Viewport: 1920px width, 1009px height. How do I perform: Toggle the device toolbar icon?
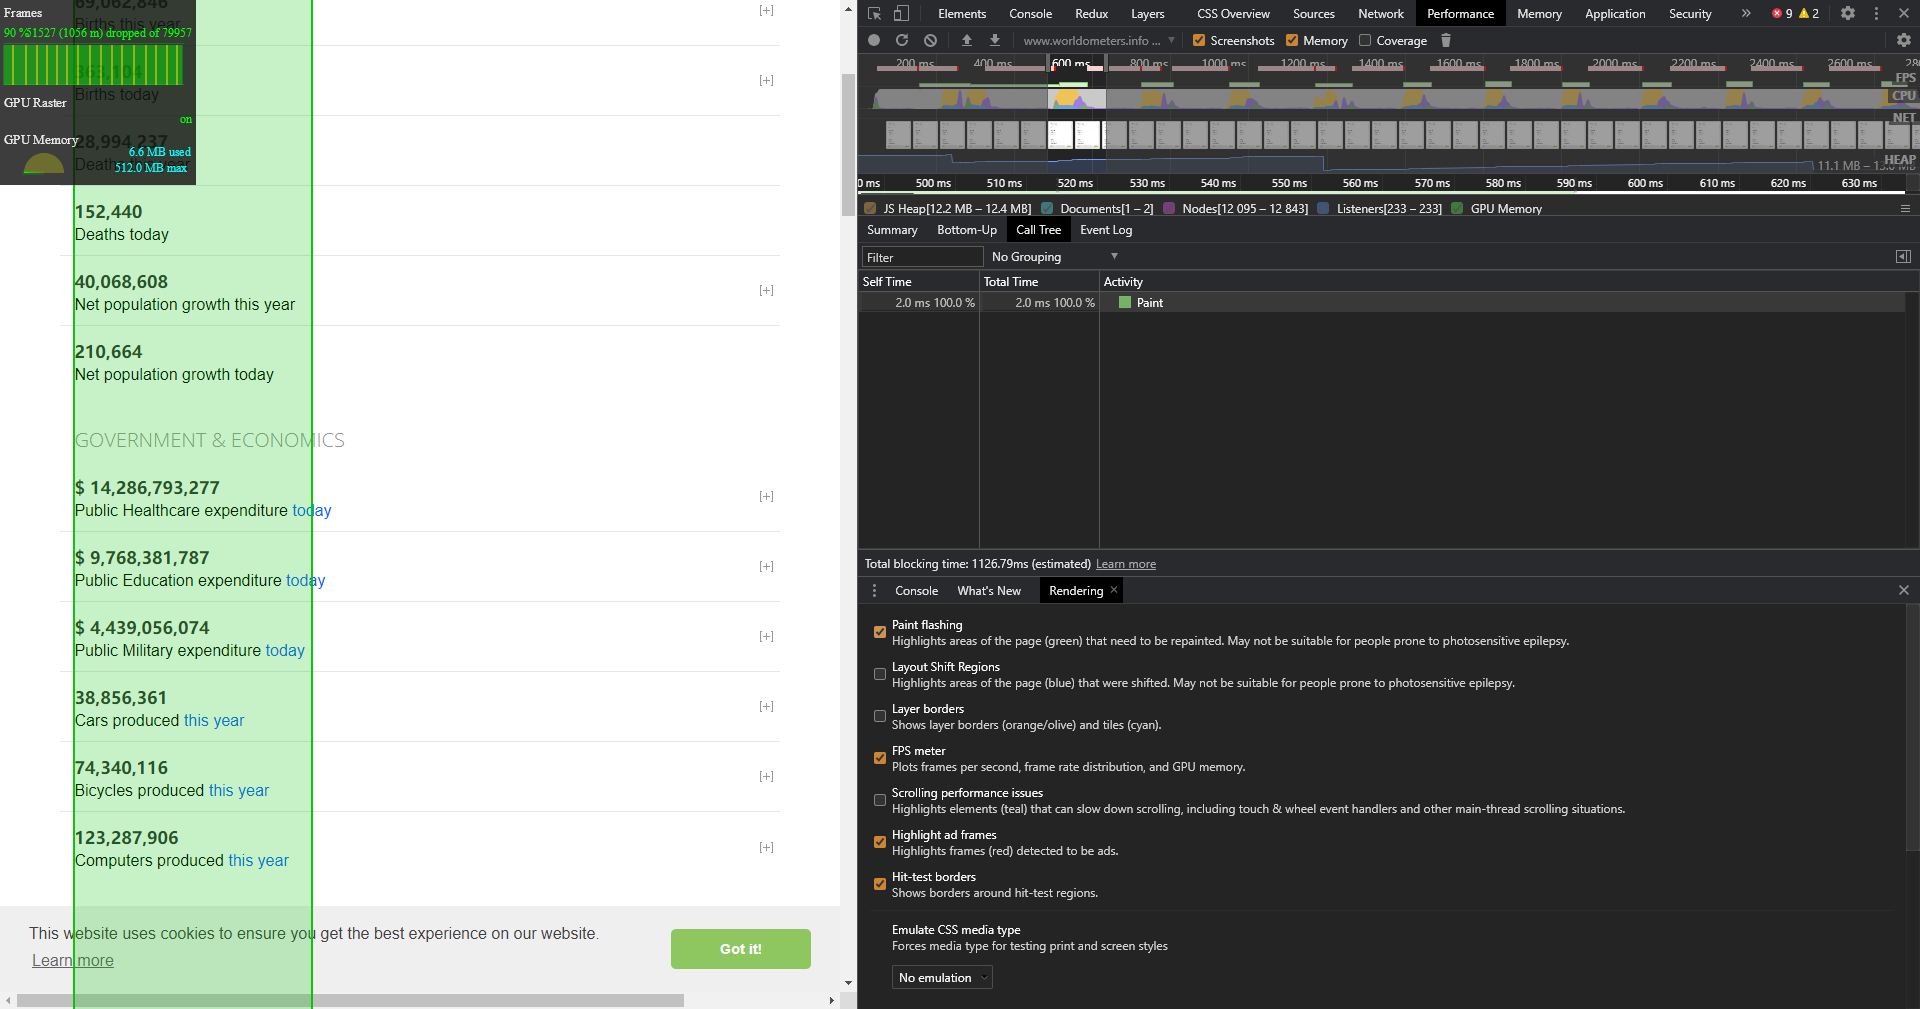901,14
